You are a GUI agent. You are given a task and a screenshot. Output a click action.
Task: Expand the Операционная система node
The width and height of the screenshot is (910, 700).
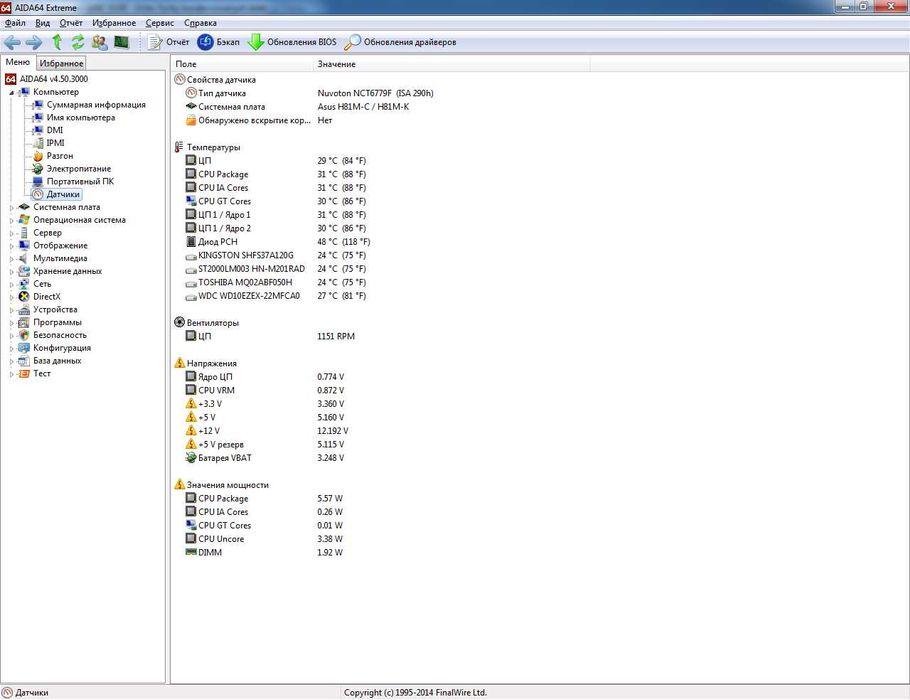point(12,220)
